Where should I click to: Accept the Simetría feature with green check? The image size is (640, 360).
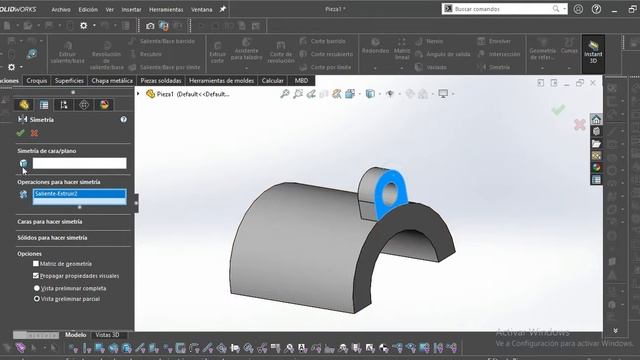click(20, 133)
